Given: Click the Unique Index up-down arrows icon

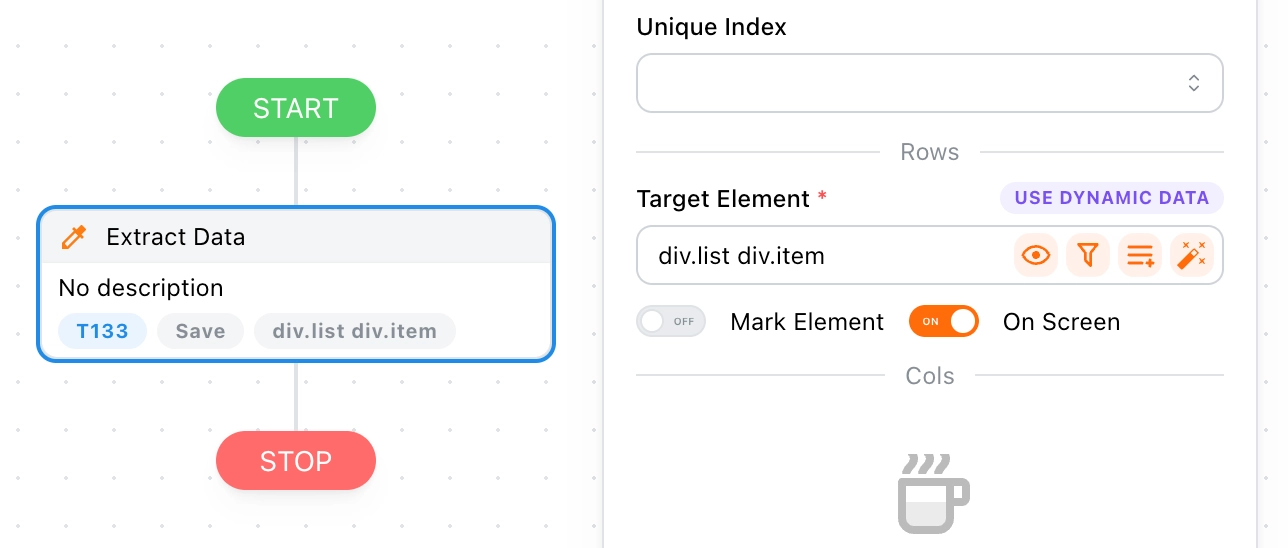Looking at the screenshot, I should point(1193,83).
